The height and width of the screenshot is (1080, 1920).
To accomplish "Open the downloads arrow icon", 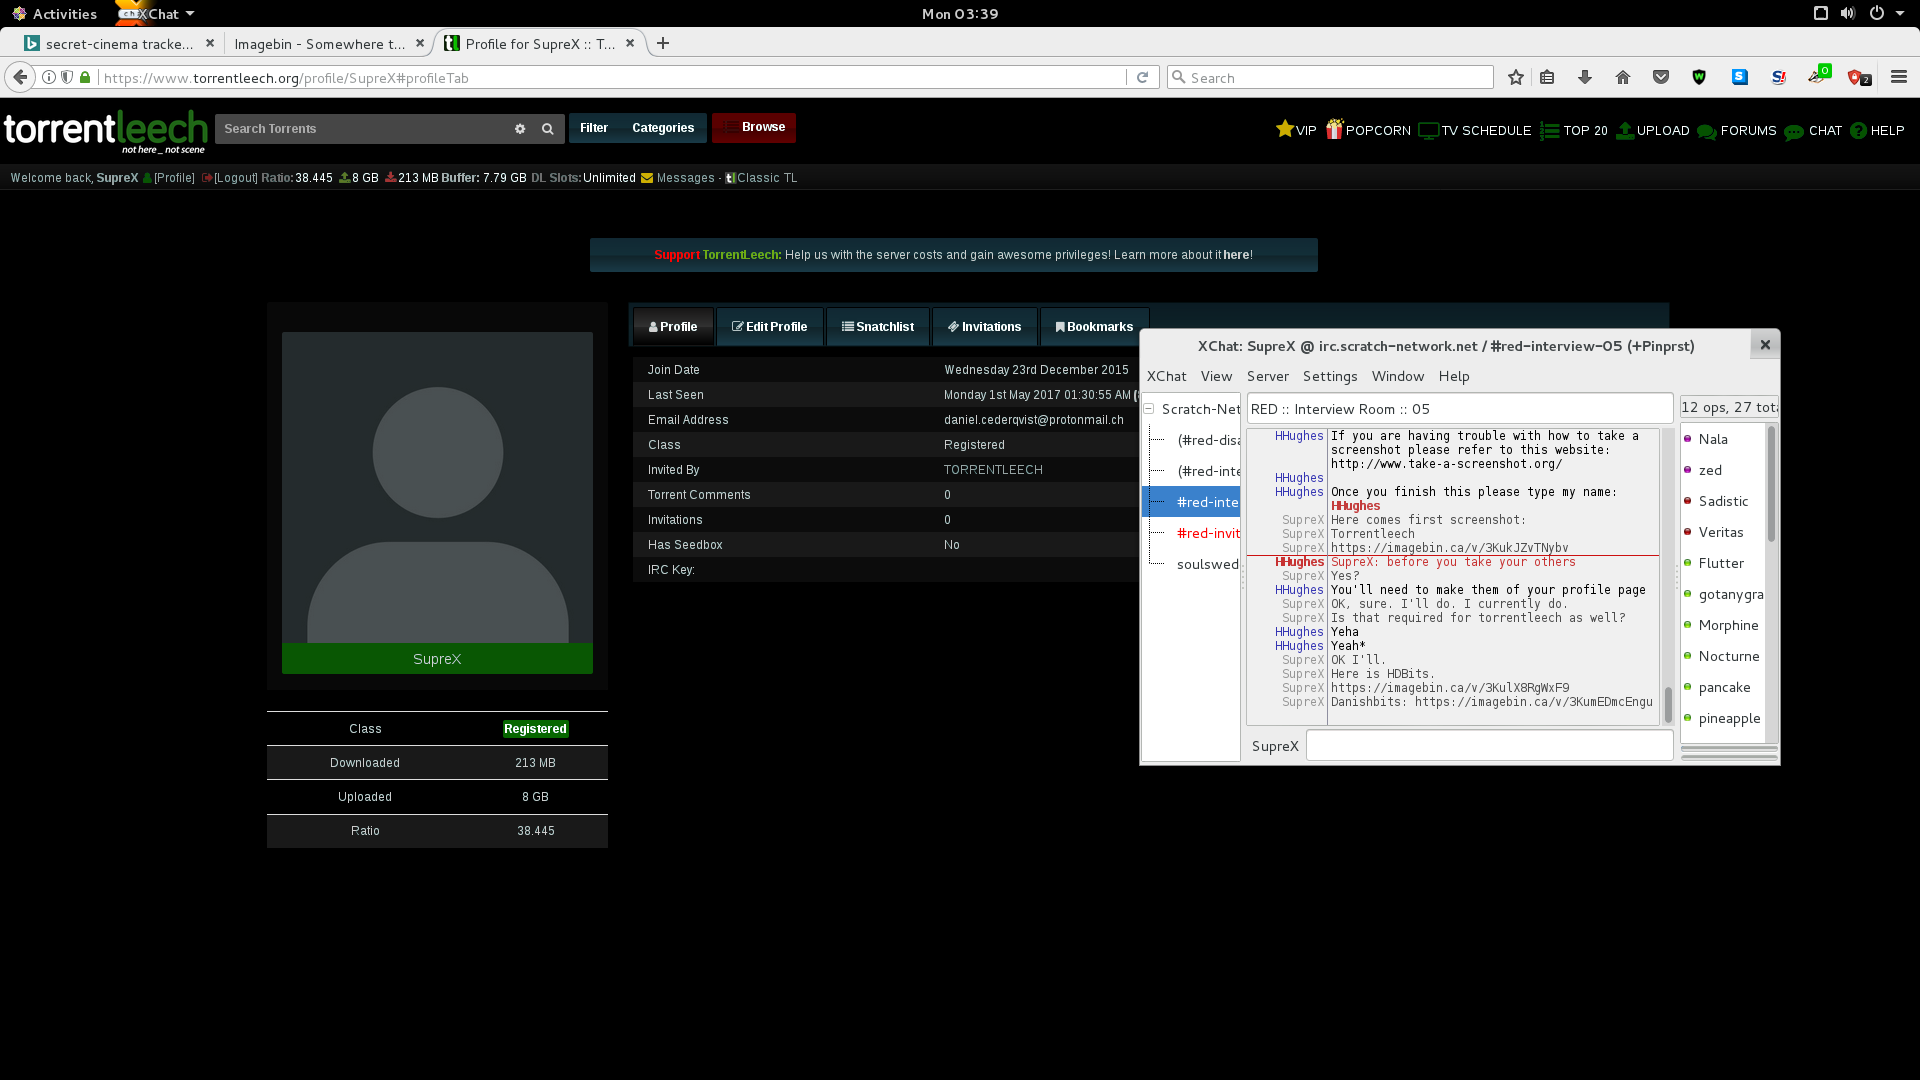I will [1585, 78].
